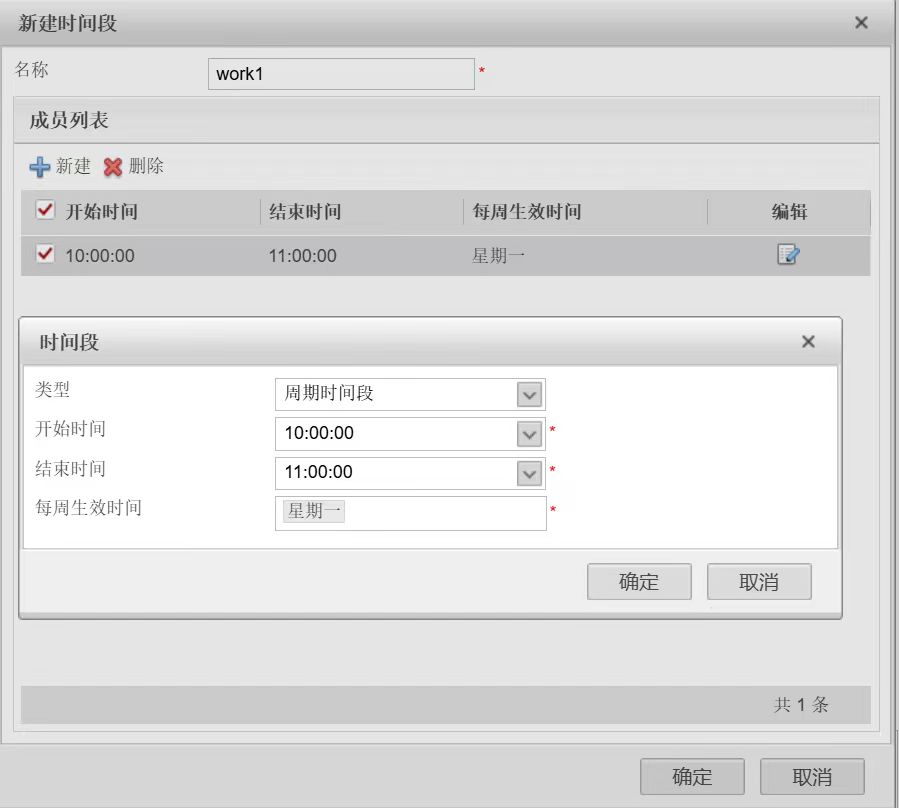The image size is (899, 808).
Task: Click the blue plus 新建 icon
Action: [x=40, y=167]
